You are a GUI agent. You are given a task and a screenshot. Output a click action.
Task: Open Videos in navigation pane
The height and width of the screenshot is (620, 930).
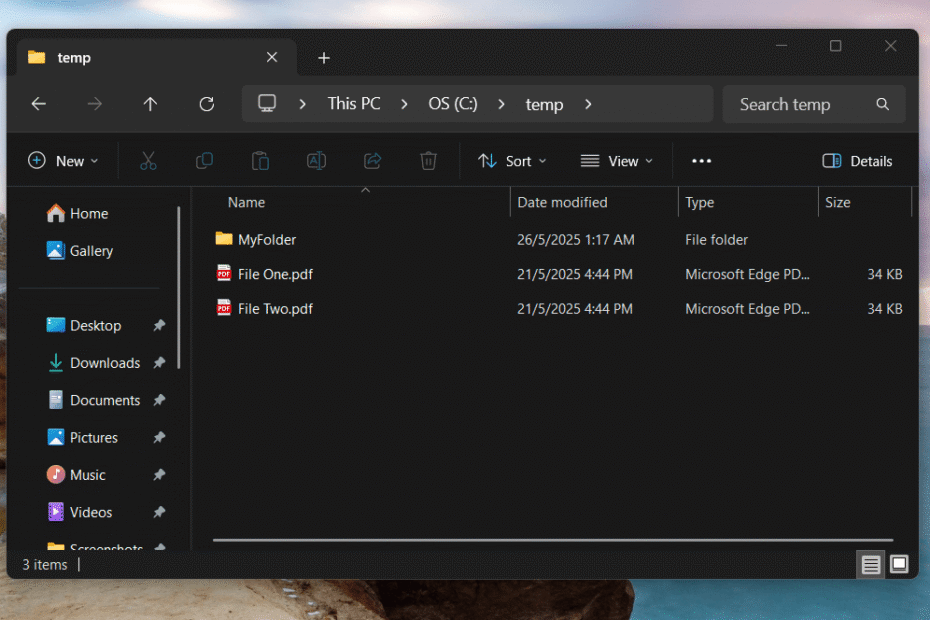(x=79, y=512)
